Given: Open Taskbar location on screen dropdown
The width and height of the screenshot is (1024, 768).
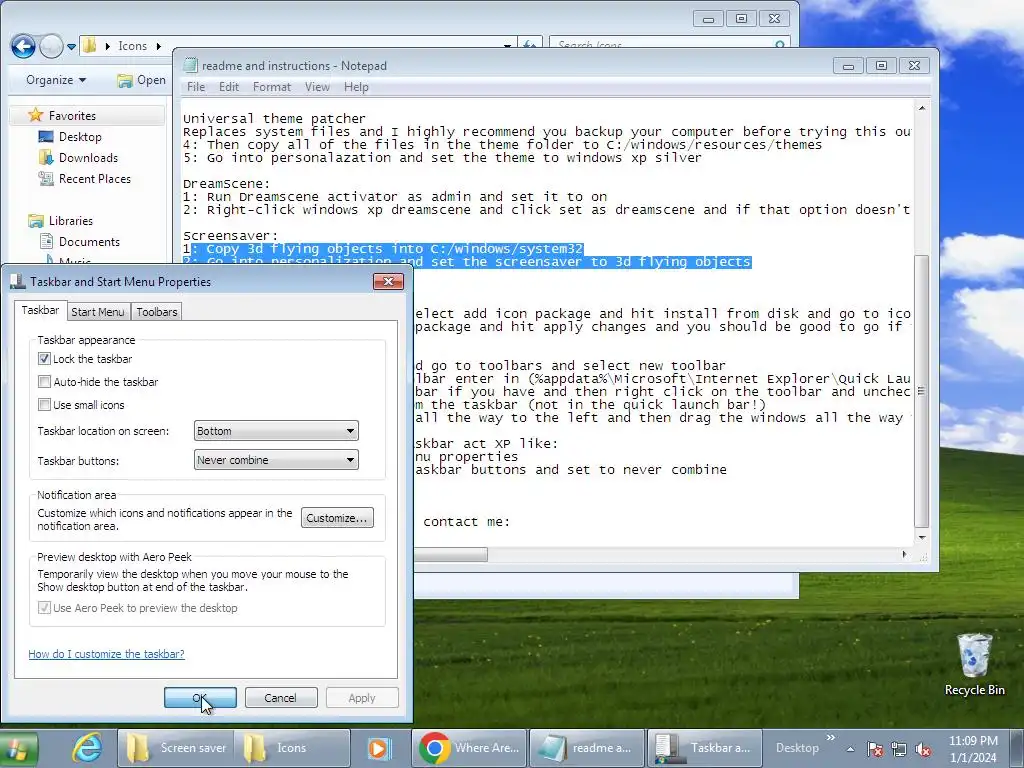Looking at the screenshot, I should pyautogui.click(x=276, y=431).
